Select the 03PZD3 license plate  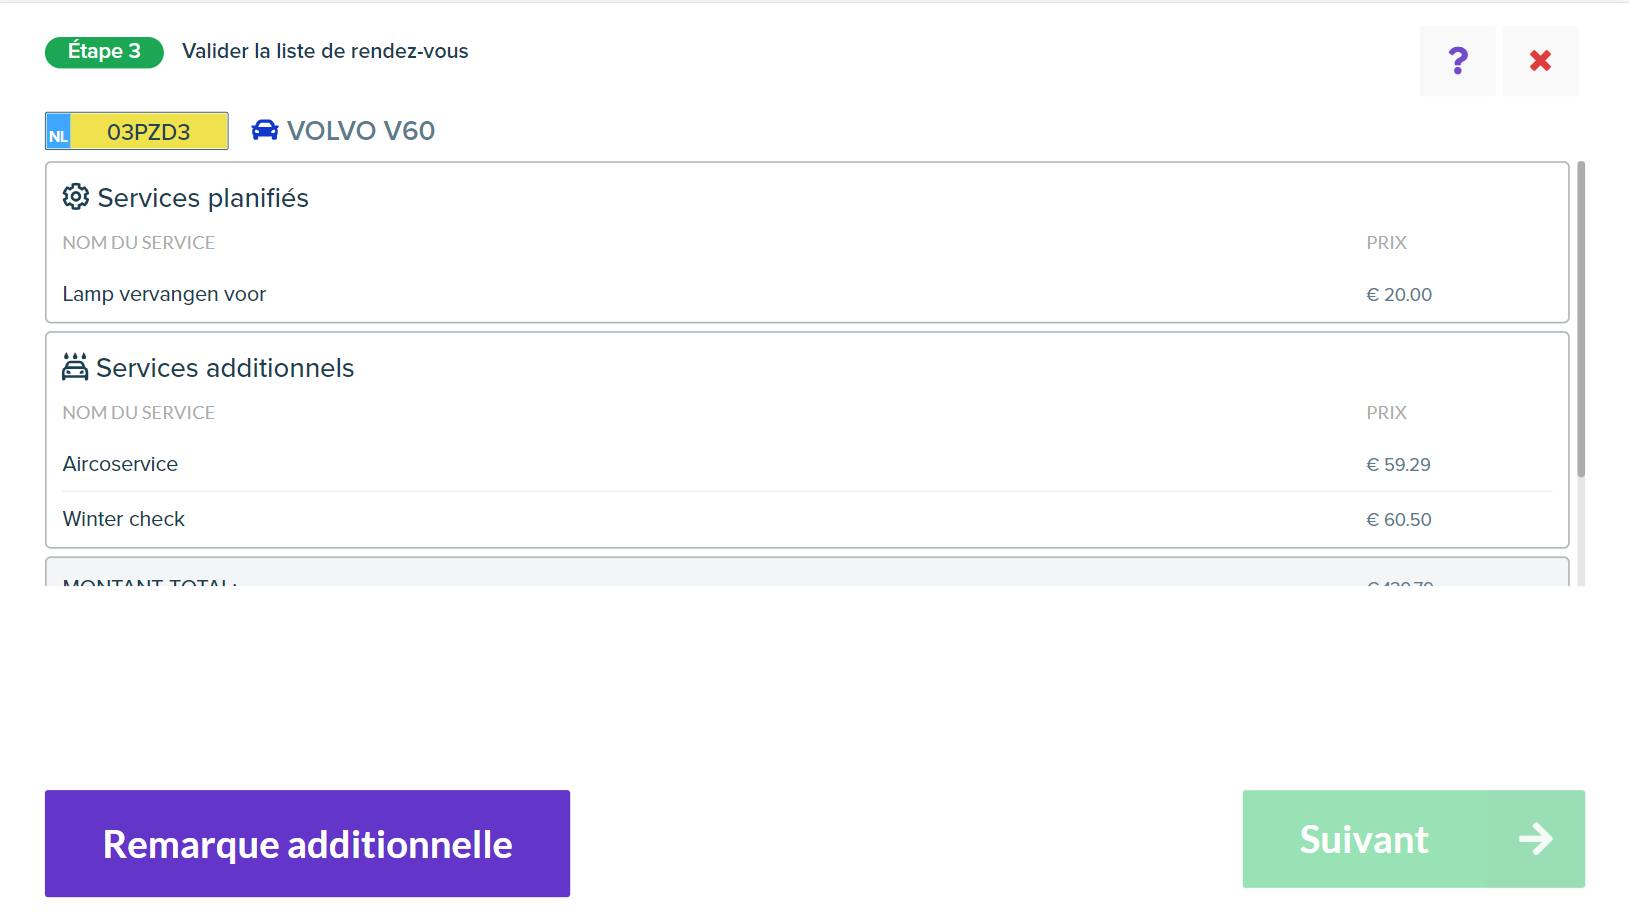pyautogui.click(x=137, y=131)
